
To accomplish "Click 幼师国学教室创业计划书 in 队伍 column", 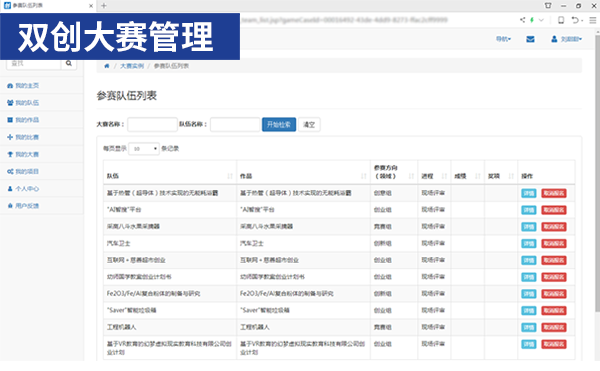I will (x=139, y=277).
